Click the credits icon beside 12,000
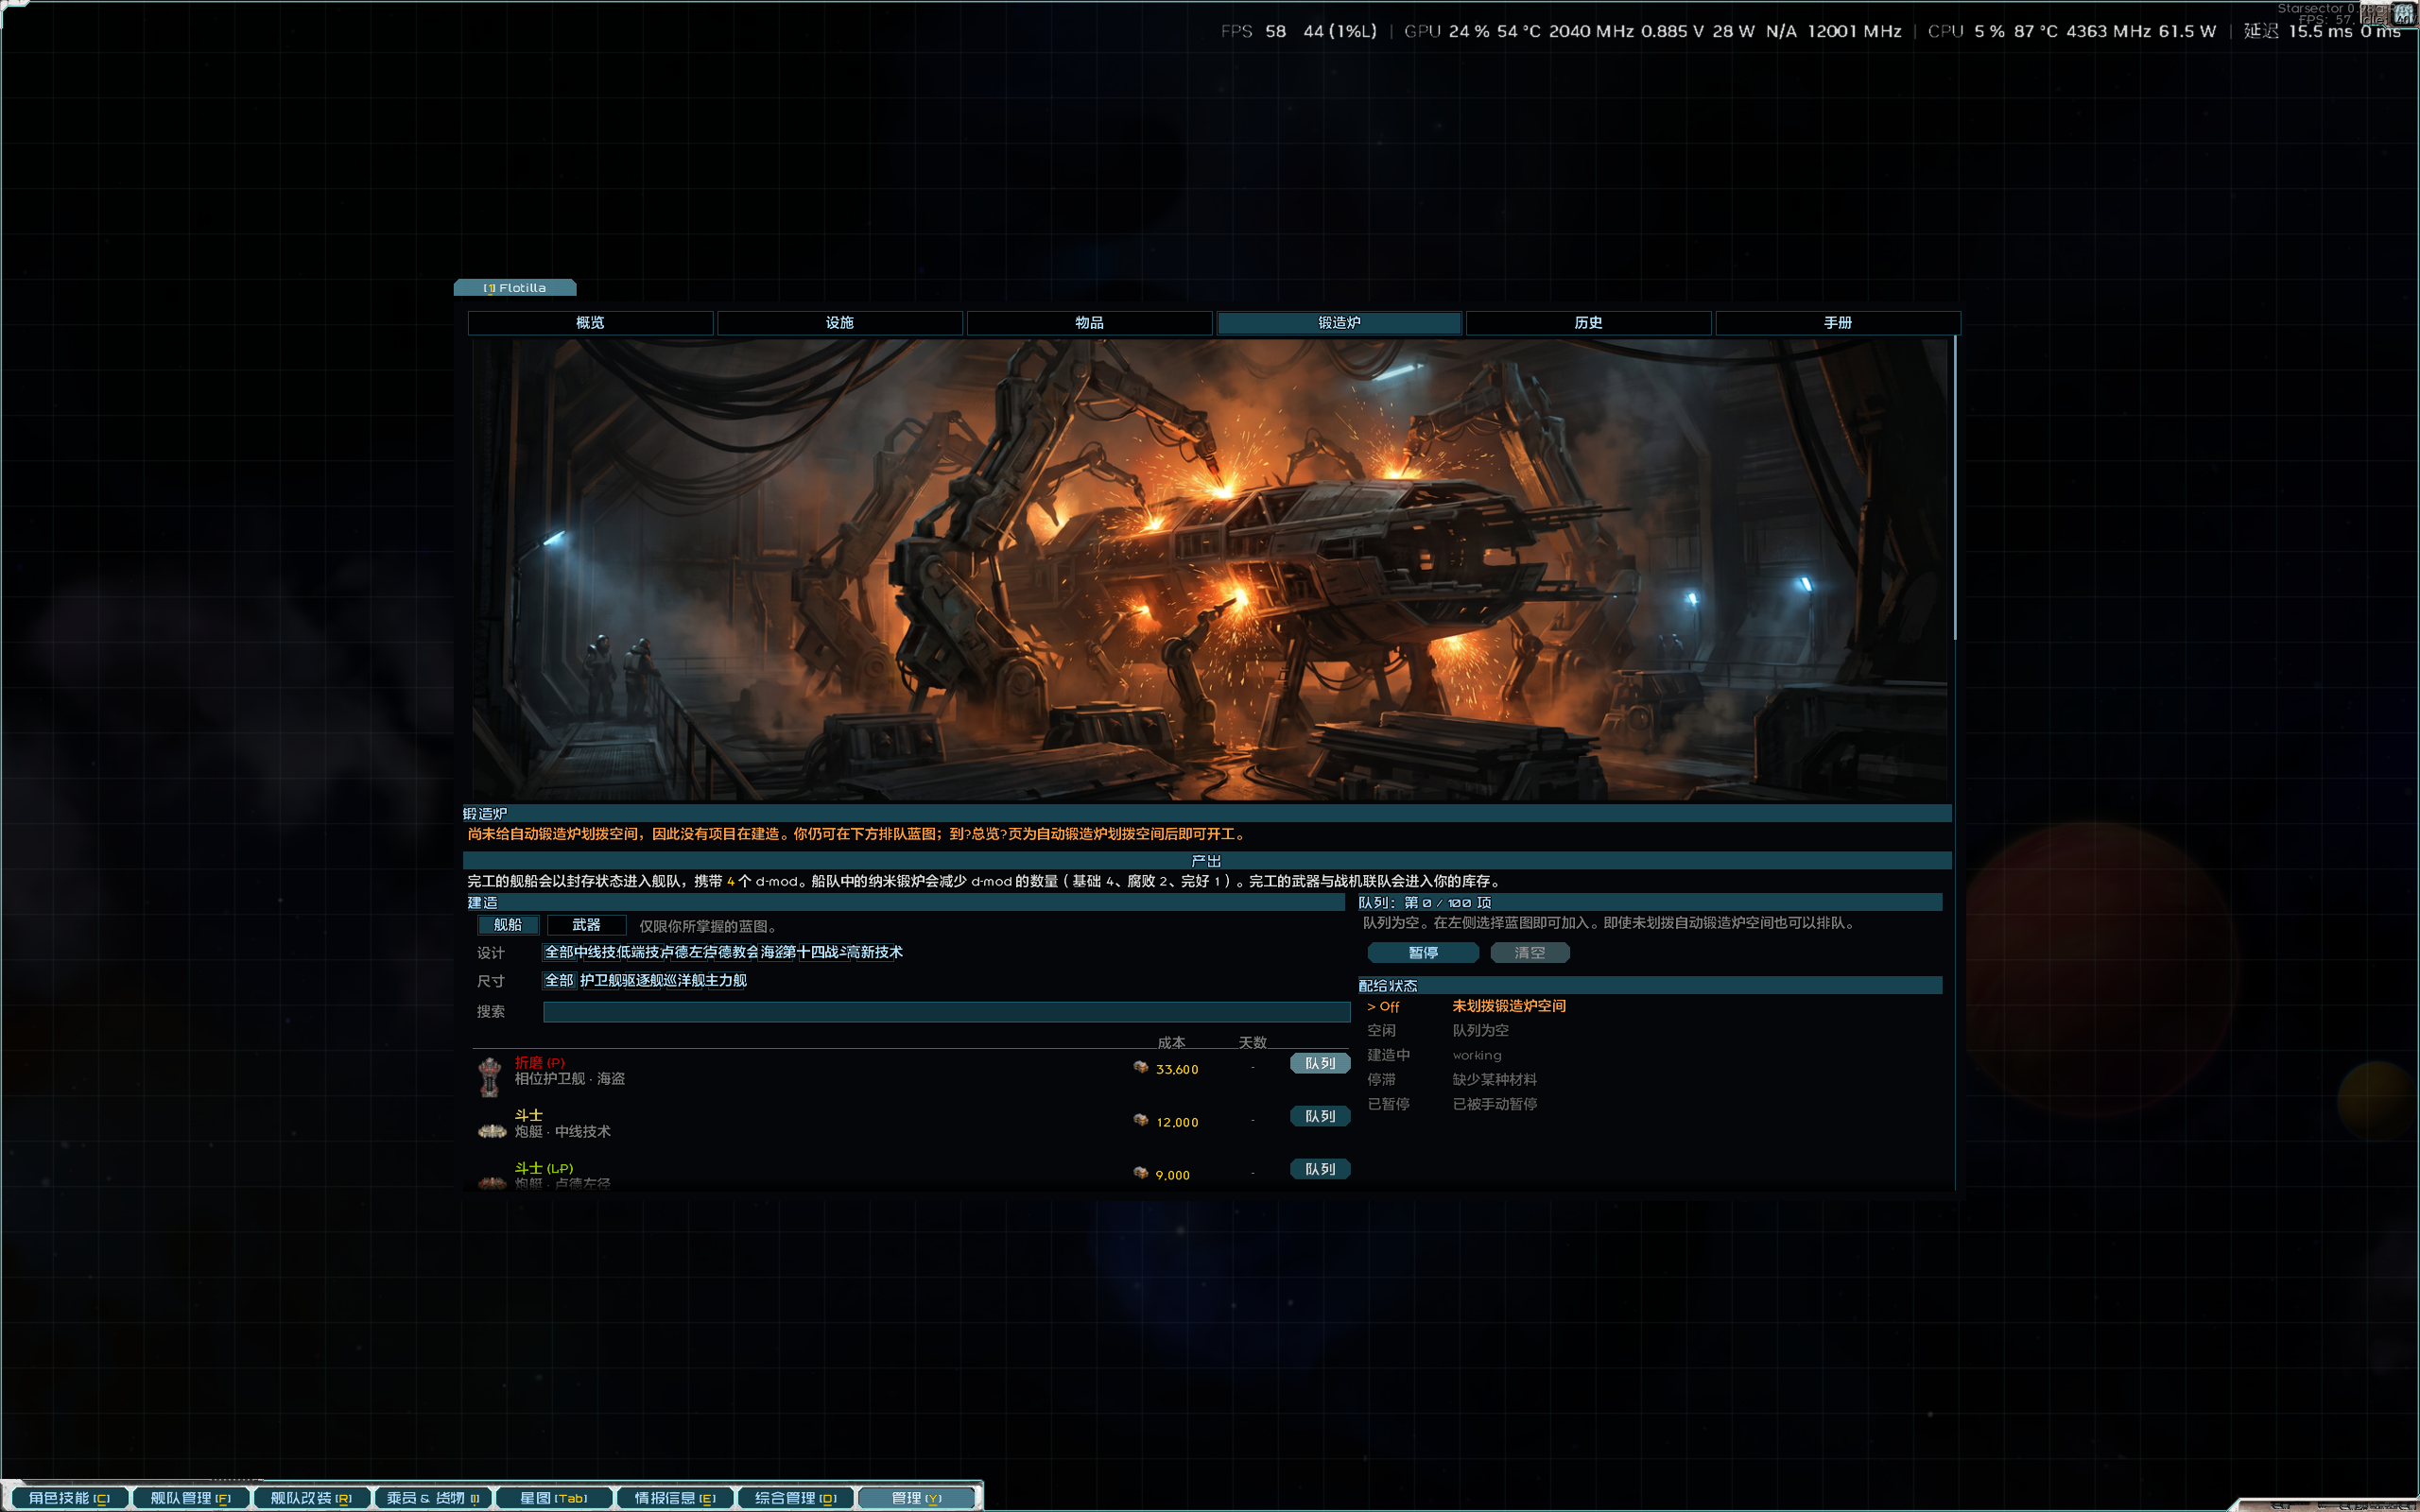The height and width of the screenshot is (1512, 2420). point(1140,1120)
